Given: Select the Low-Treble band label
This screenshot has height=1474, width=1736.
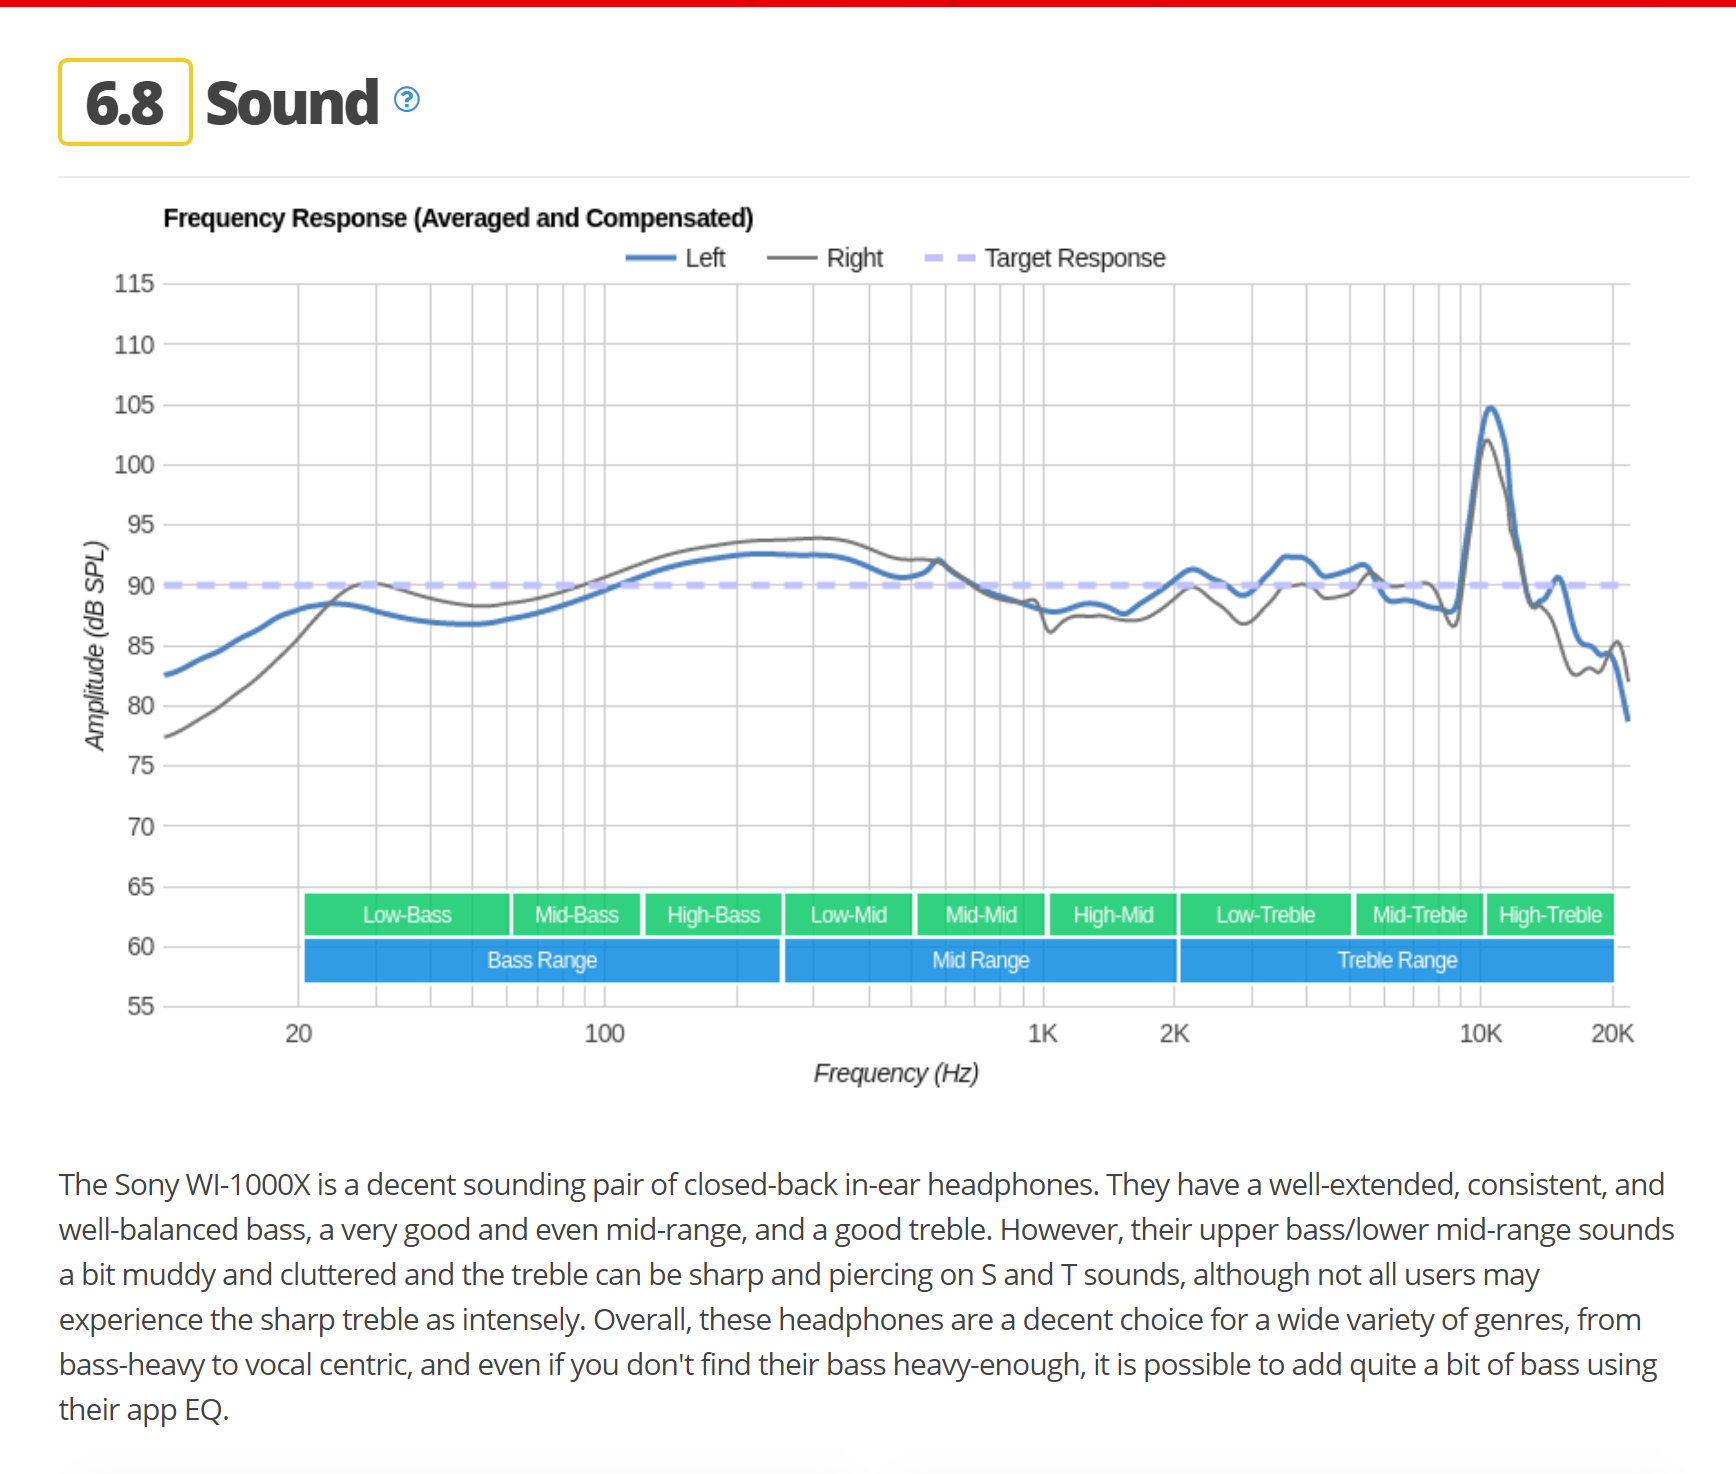Looking at the screenshot, I should pos(1265,914).
